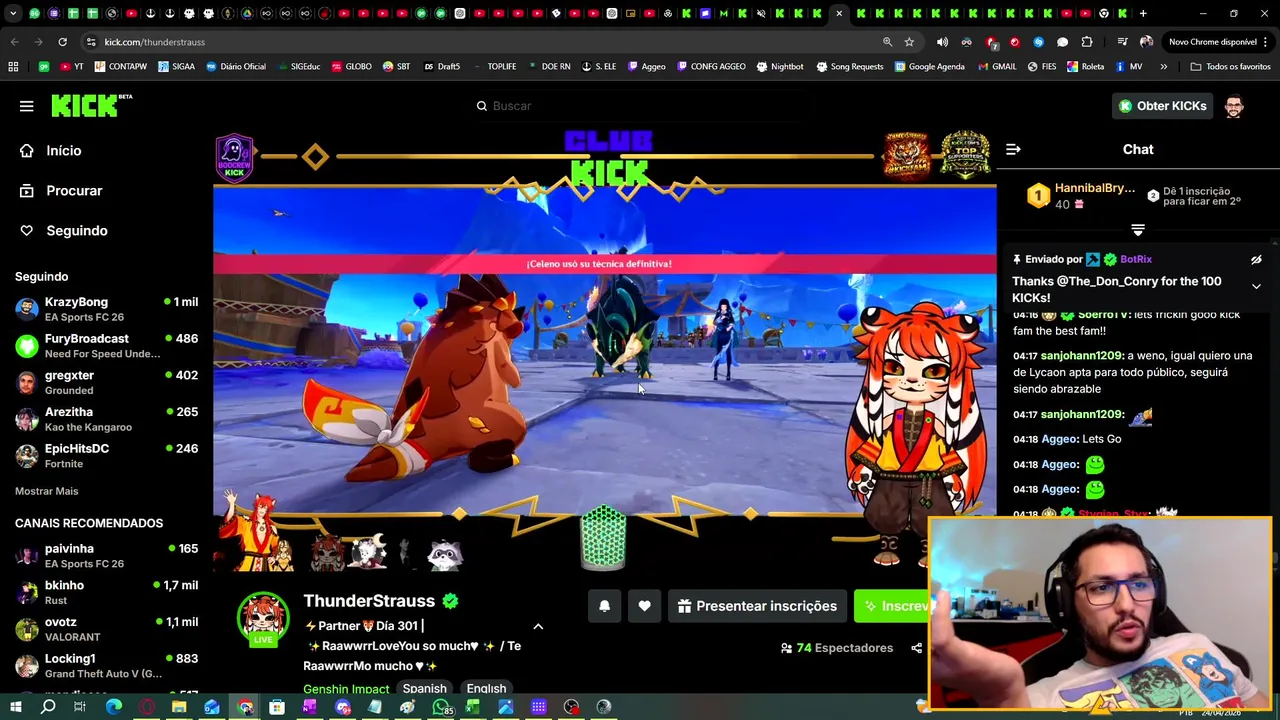Click Presentear inscrições gift button

(757, 606)
